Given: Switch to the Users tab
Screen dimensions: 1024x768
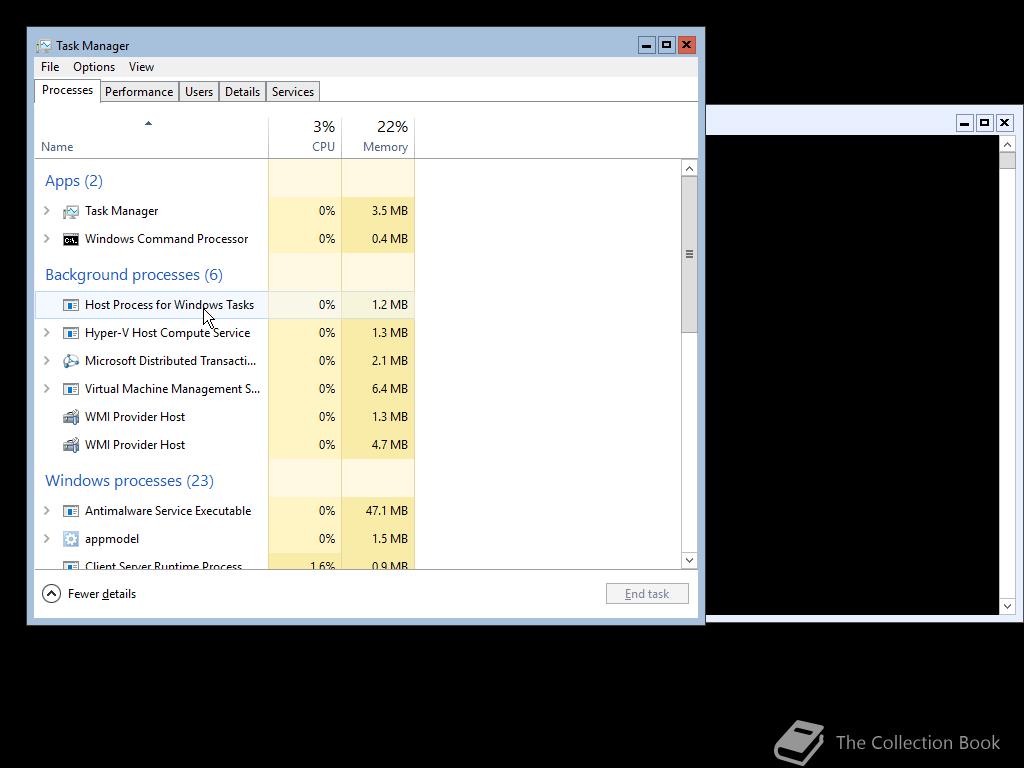Looking at the screenshot, I should [199, 92].
